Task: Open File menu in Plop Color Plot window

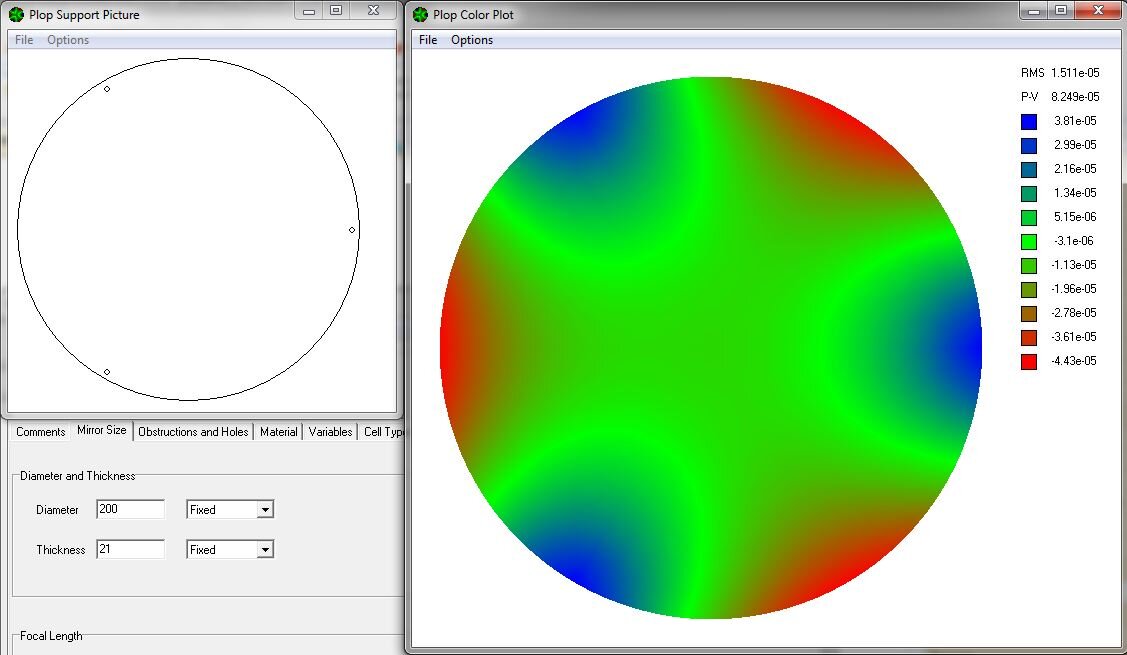Action: click(x=428, y=40)
